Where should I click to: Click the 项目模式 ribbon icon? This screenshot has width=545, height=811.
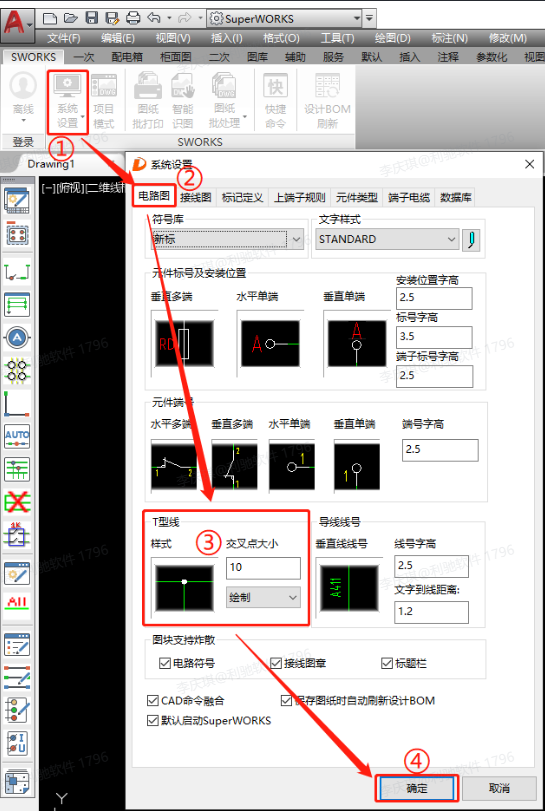coord(103,86)
